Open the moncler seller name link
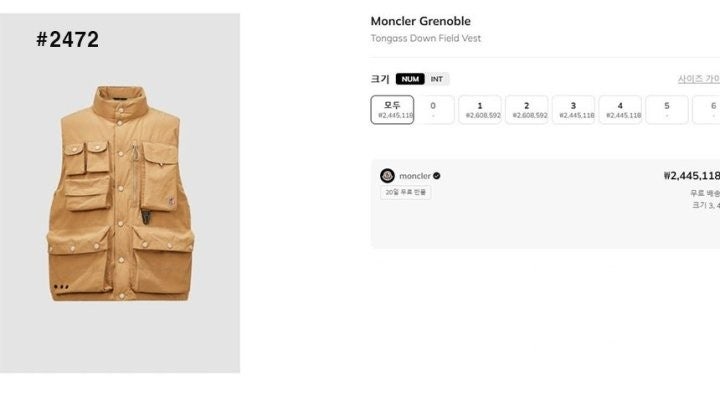 (415, 176)
